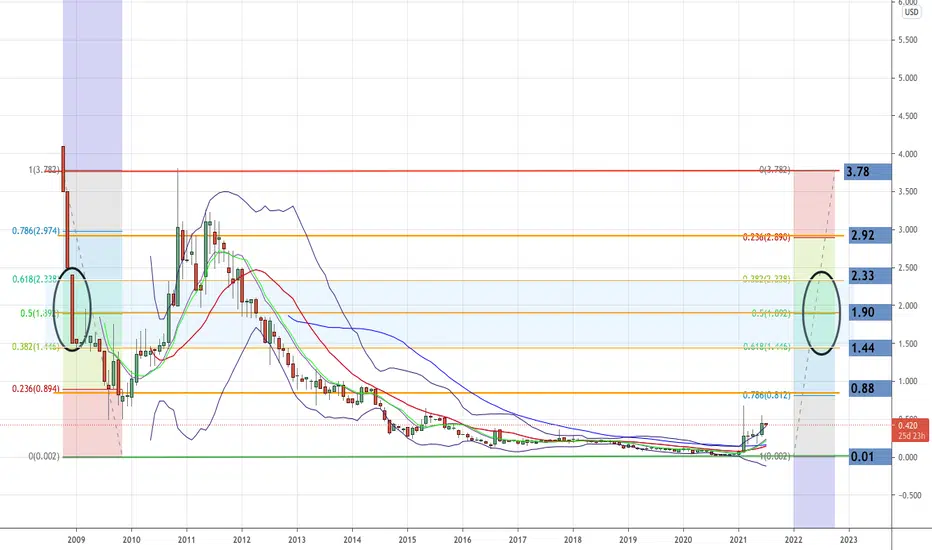Click the blue 2.33 price level box
Viewport: 932px width, 550px height.
(870, 275)
